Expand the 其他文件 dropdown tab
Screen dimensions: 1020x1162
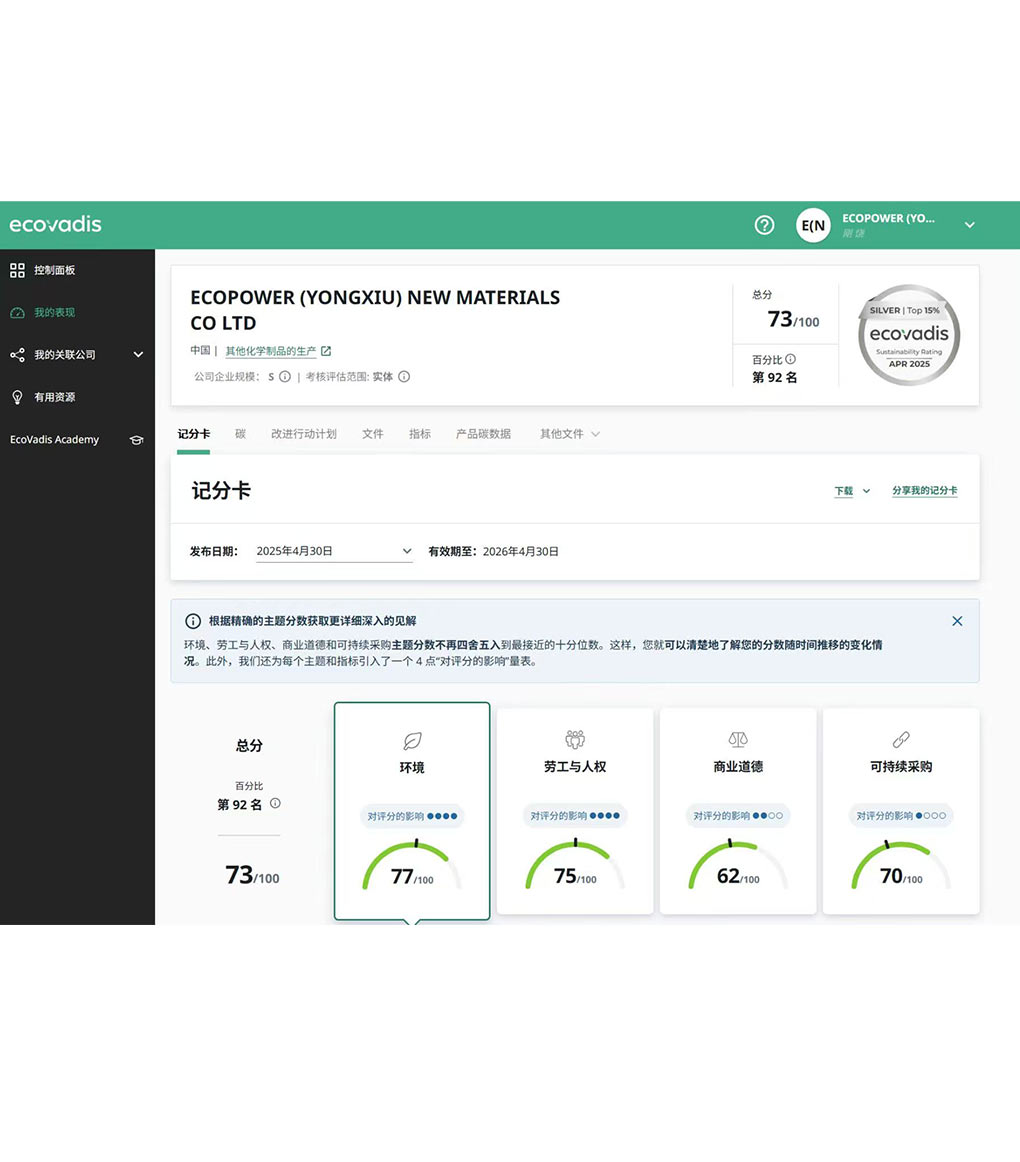(x=569, y=434)
